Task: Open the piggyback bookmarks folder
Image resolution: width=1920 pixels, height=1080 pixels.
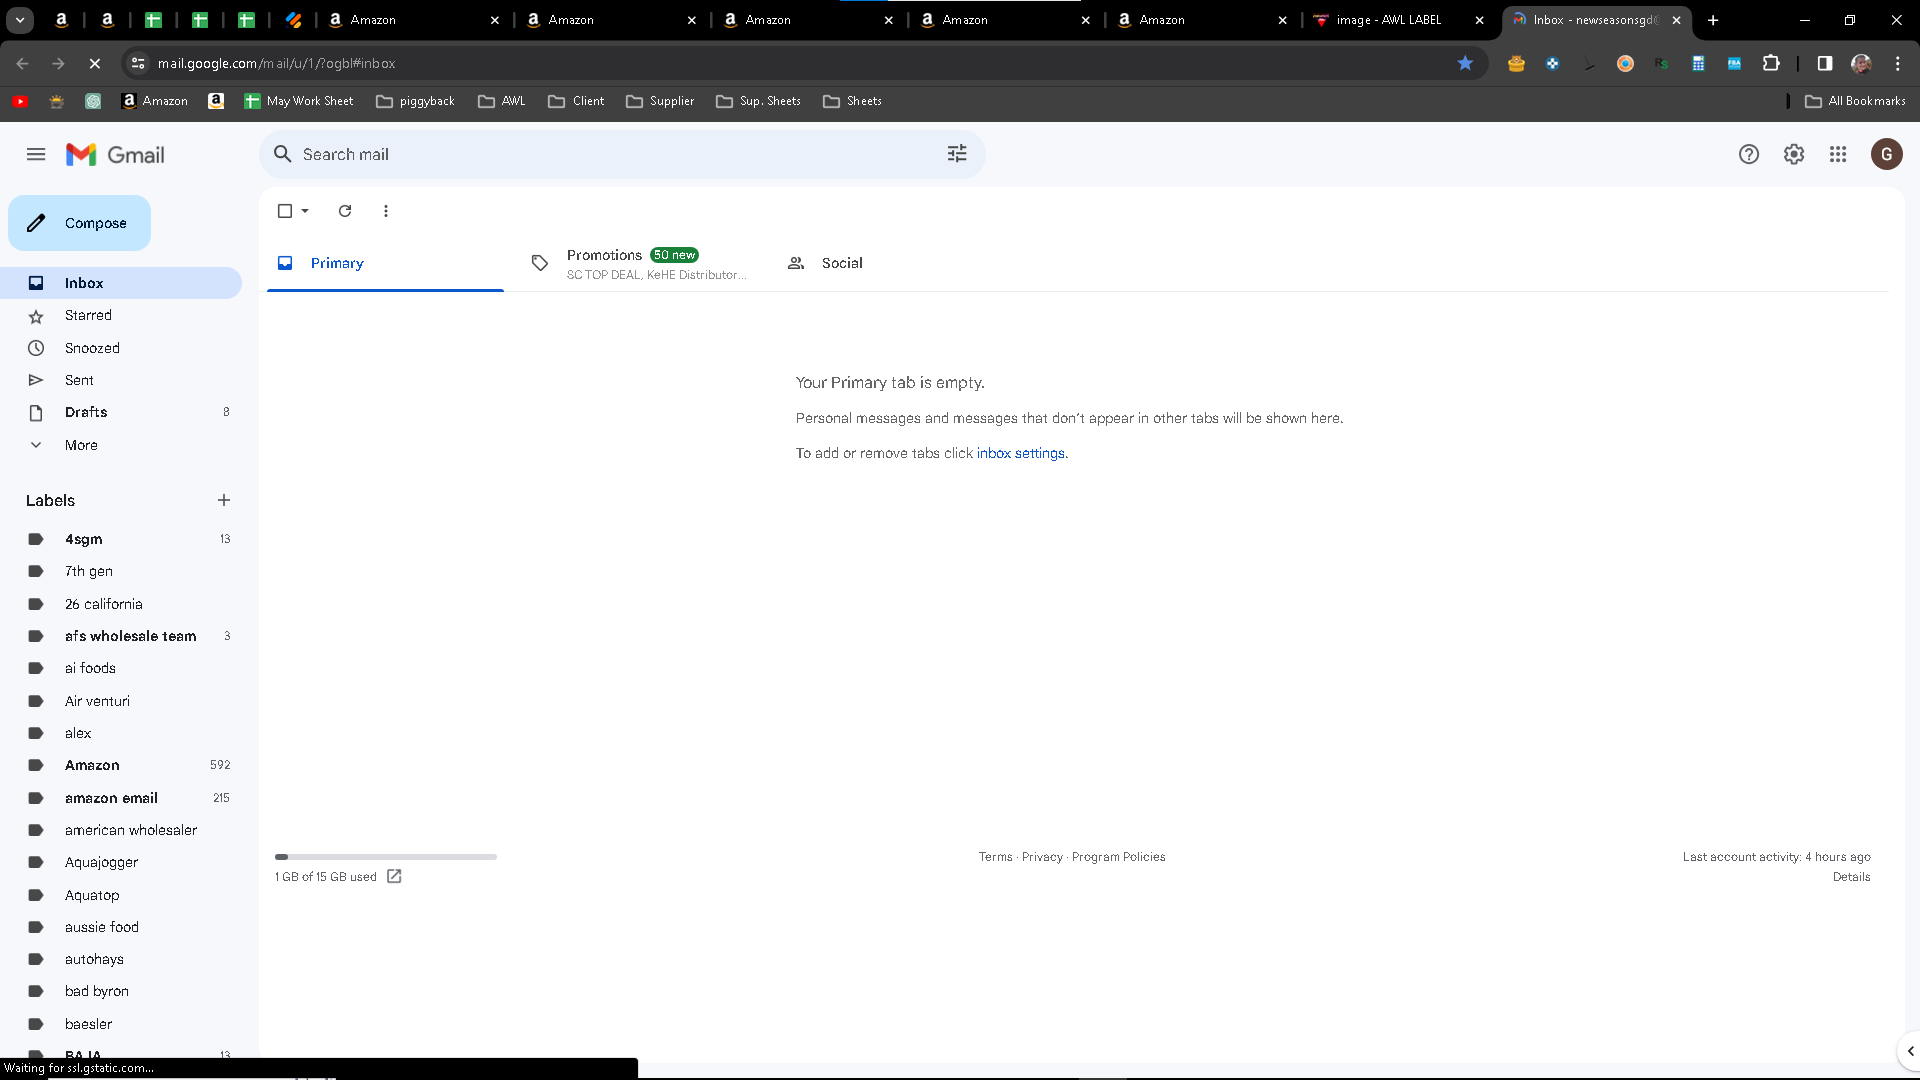Action: click(415, 101)
